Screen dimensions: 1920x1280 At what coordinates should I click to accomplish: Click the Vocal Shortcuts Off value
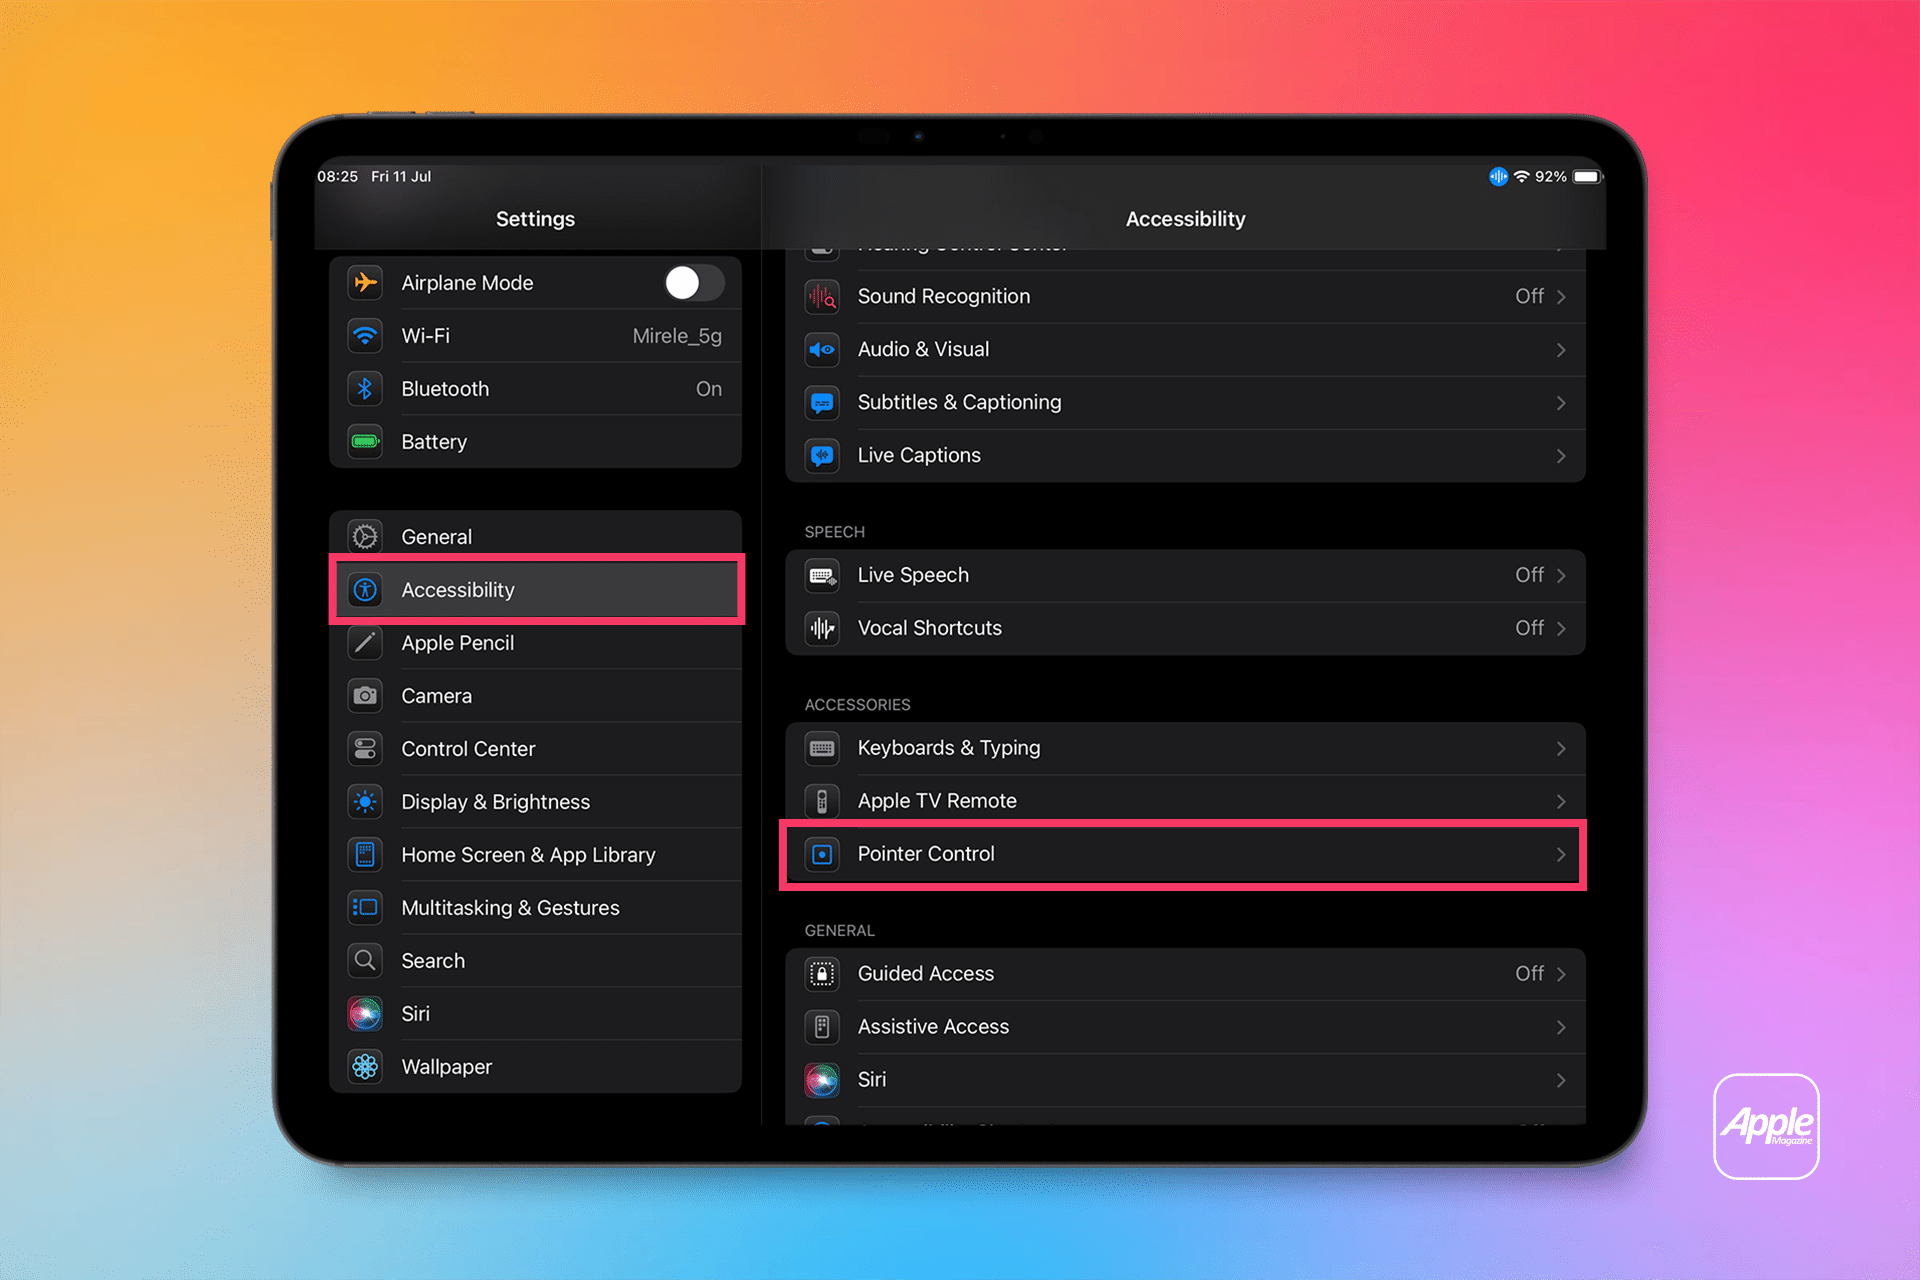1529,629
